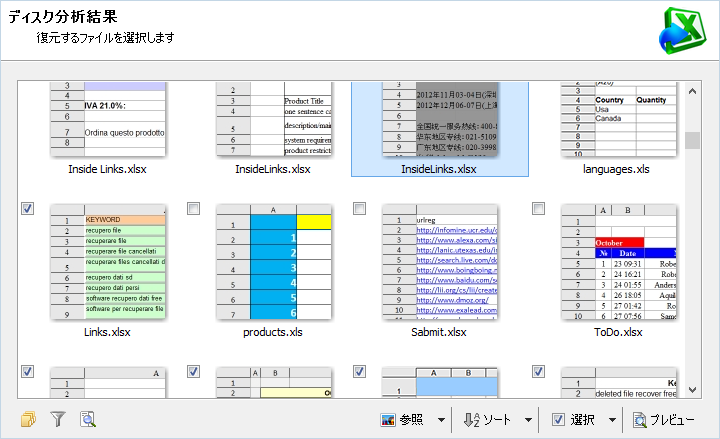Uncheck the Links.xlsx checkbox

(28, 208)
